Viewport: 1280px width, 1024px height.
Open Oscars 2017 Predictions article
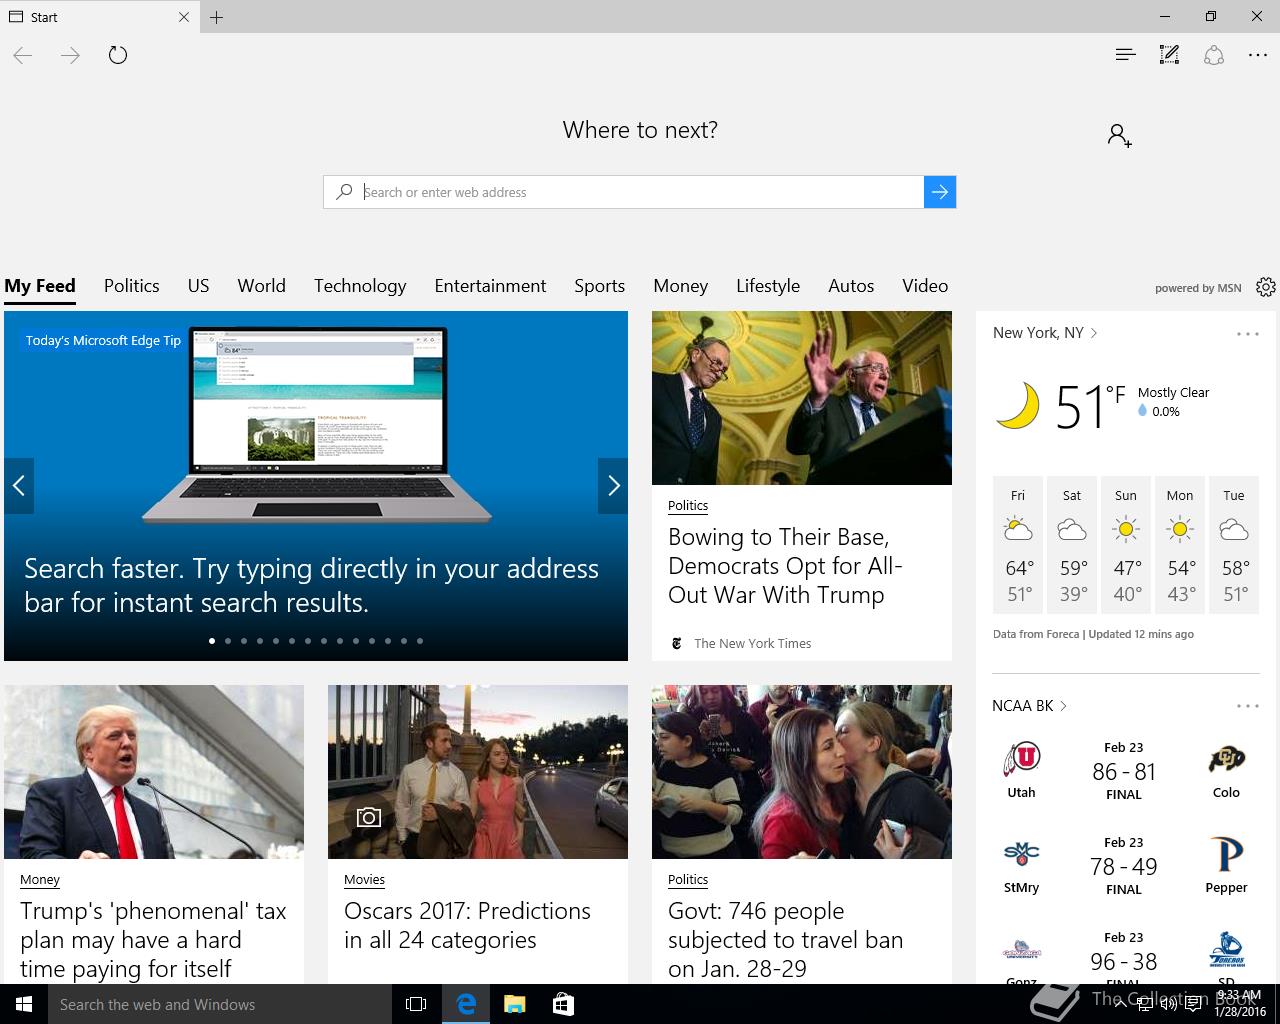[x=467, y=925]
